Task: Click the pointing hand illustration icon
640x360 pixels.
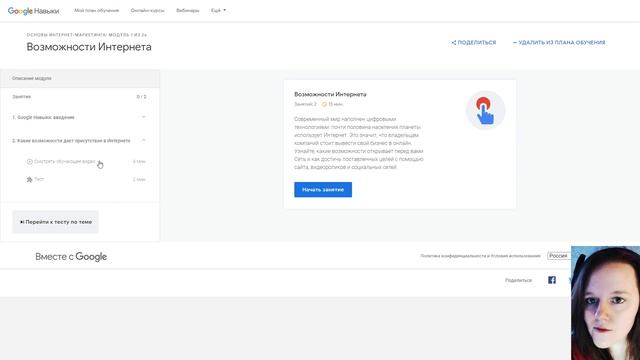Action: 485,110
